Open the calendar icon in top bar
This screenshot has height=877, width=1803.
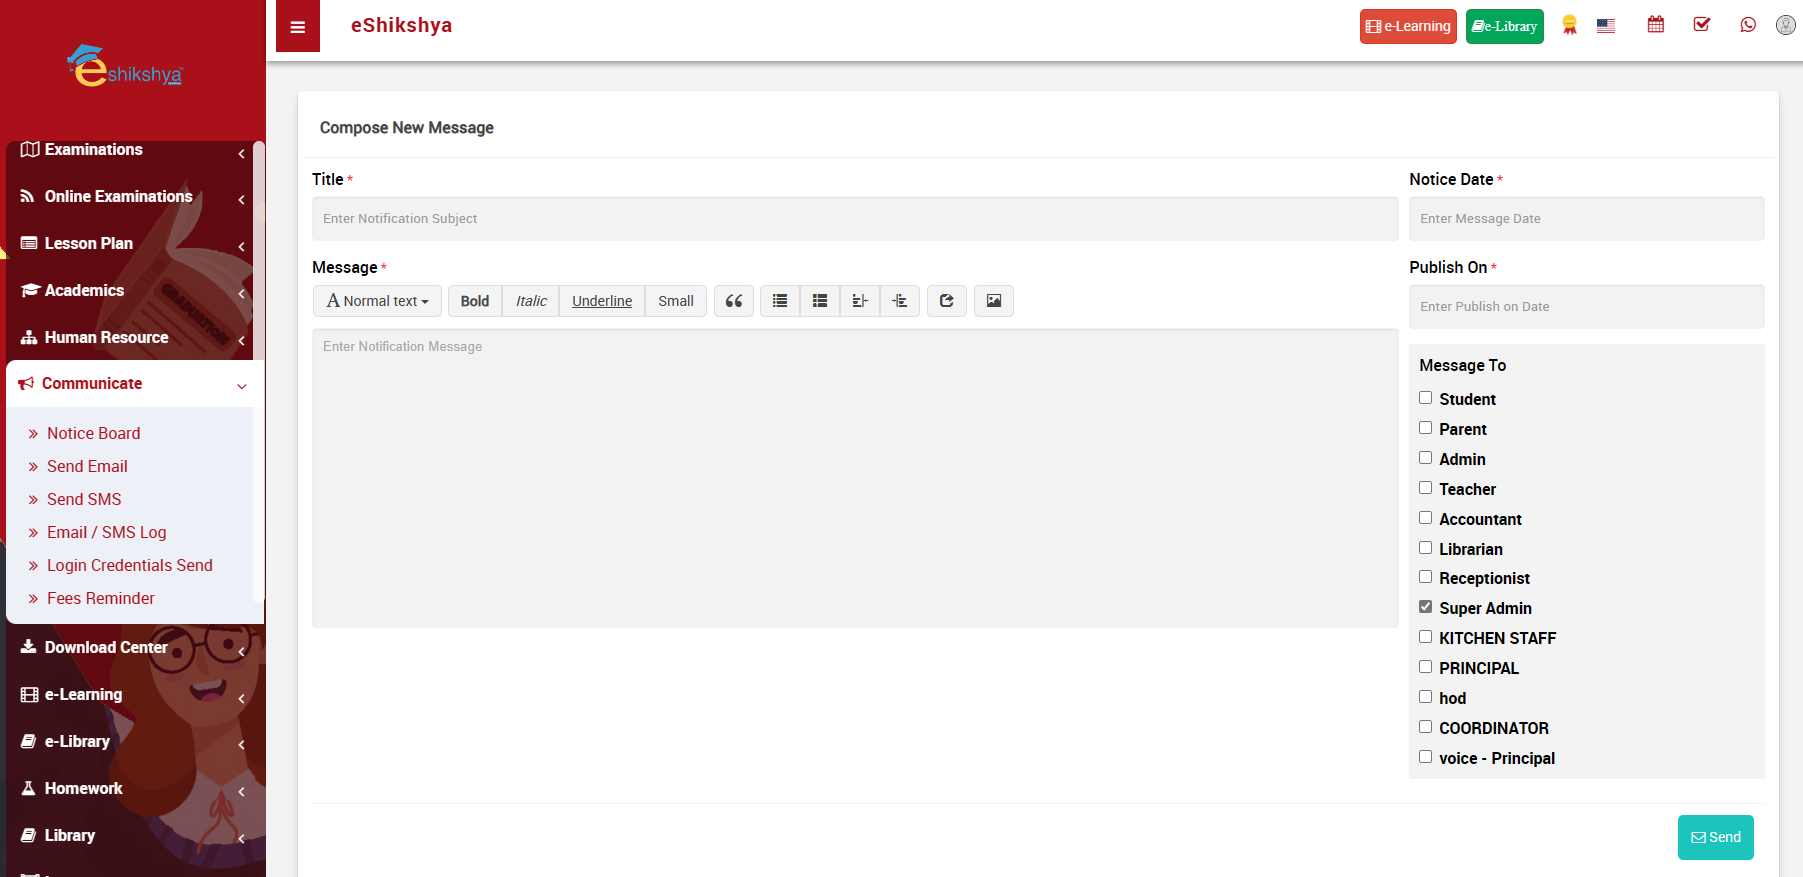[1655, 25]
